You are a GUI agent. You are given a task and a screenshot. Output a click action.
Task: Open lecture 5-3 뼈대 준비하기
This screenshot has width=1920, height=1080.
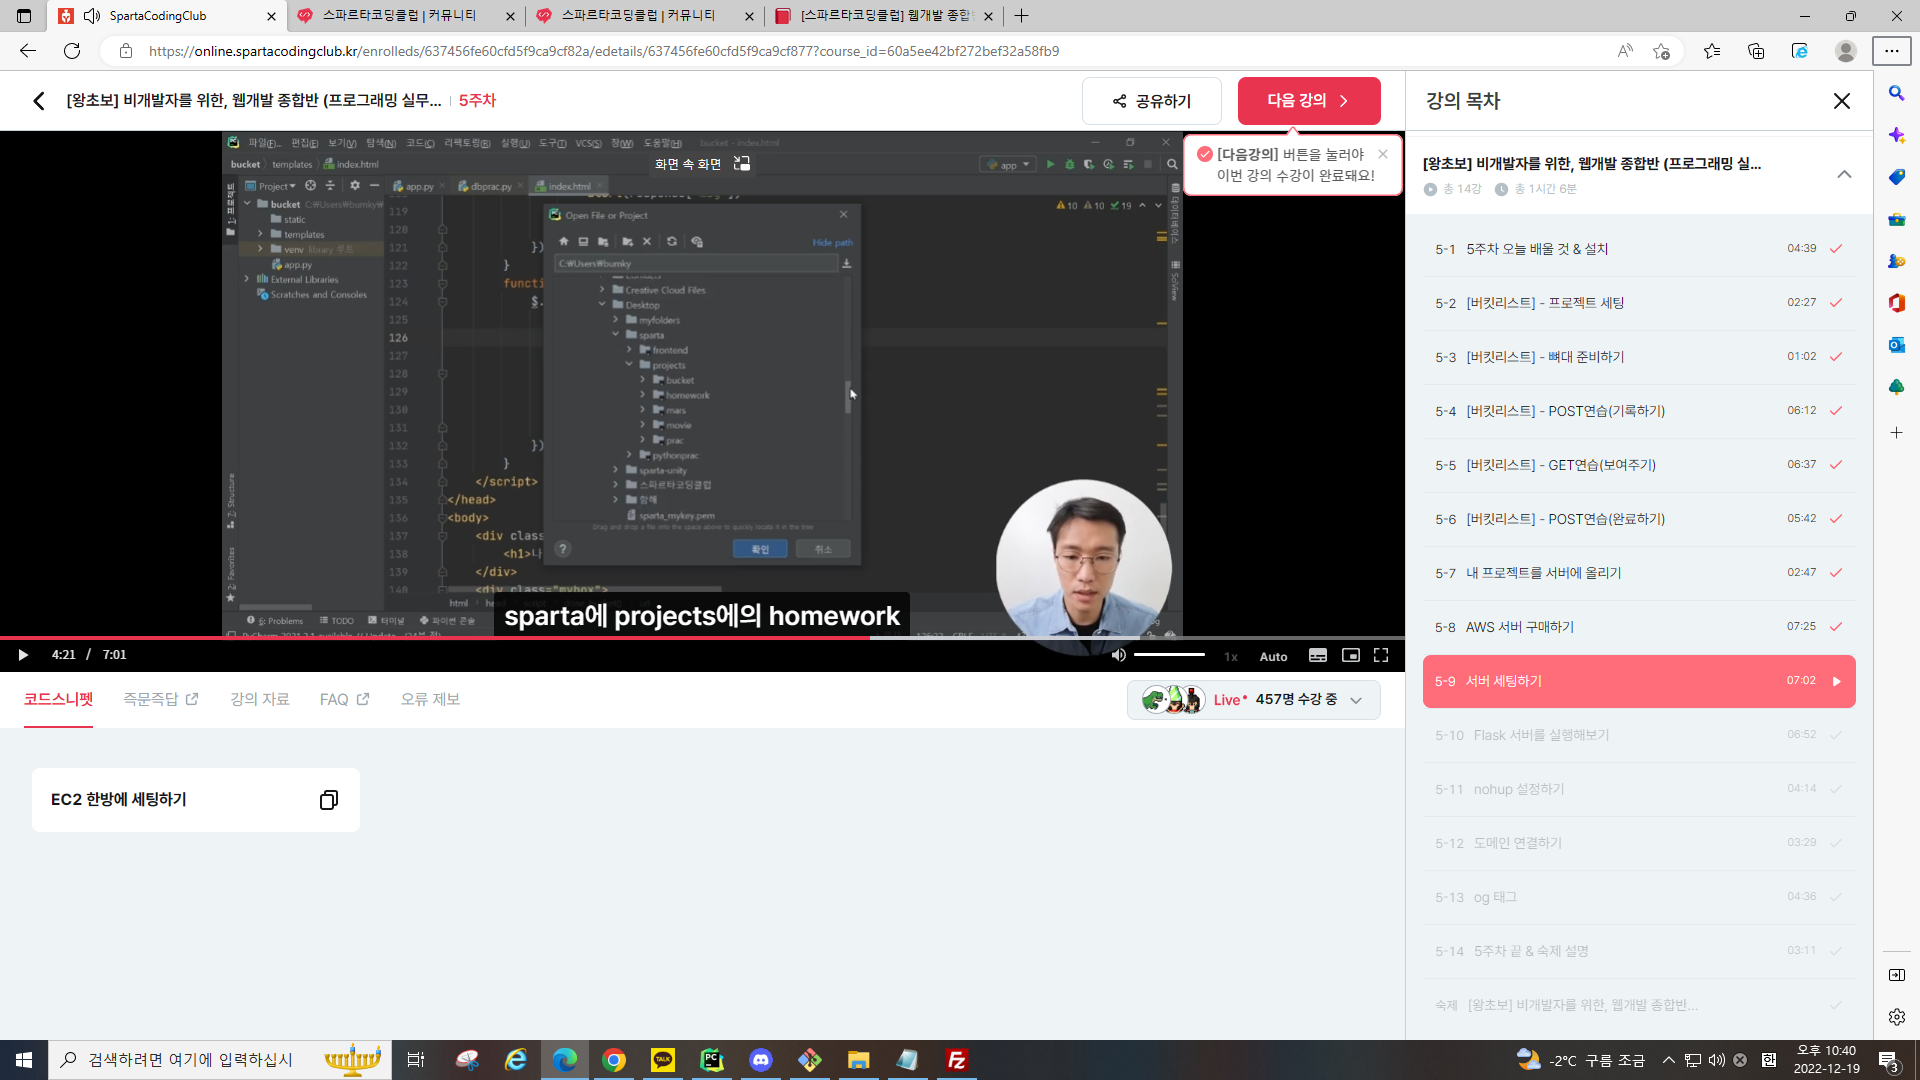point(1639,357)
